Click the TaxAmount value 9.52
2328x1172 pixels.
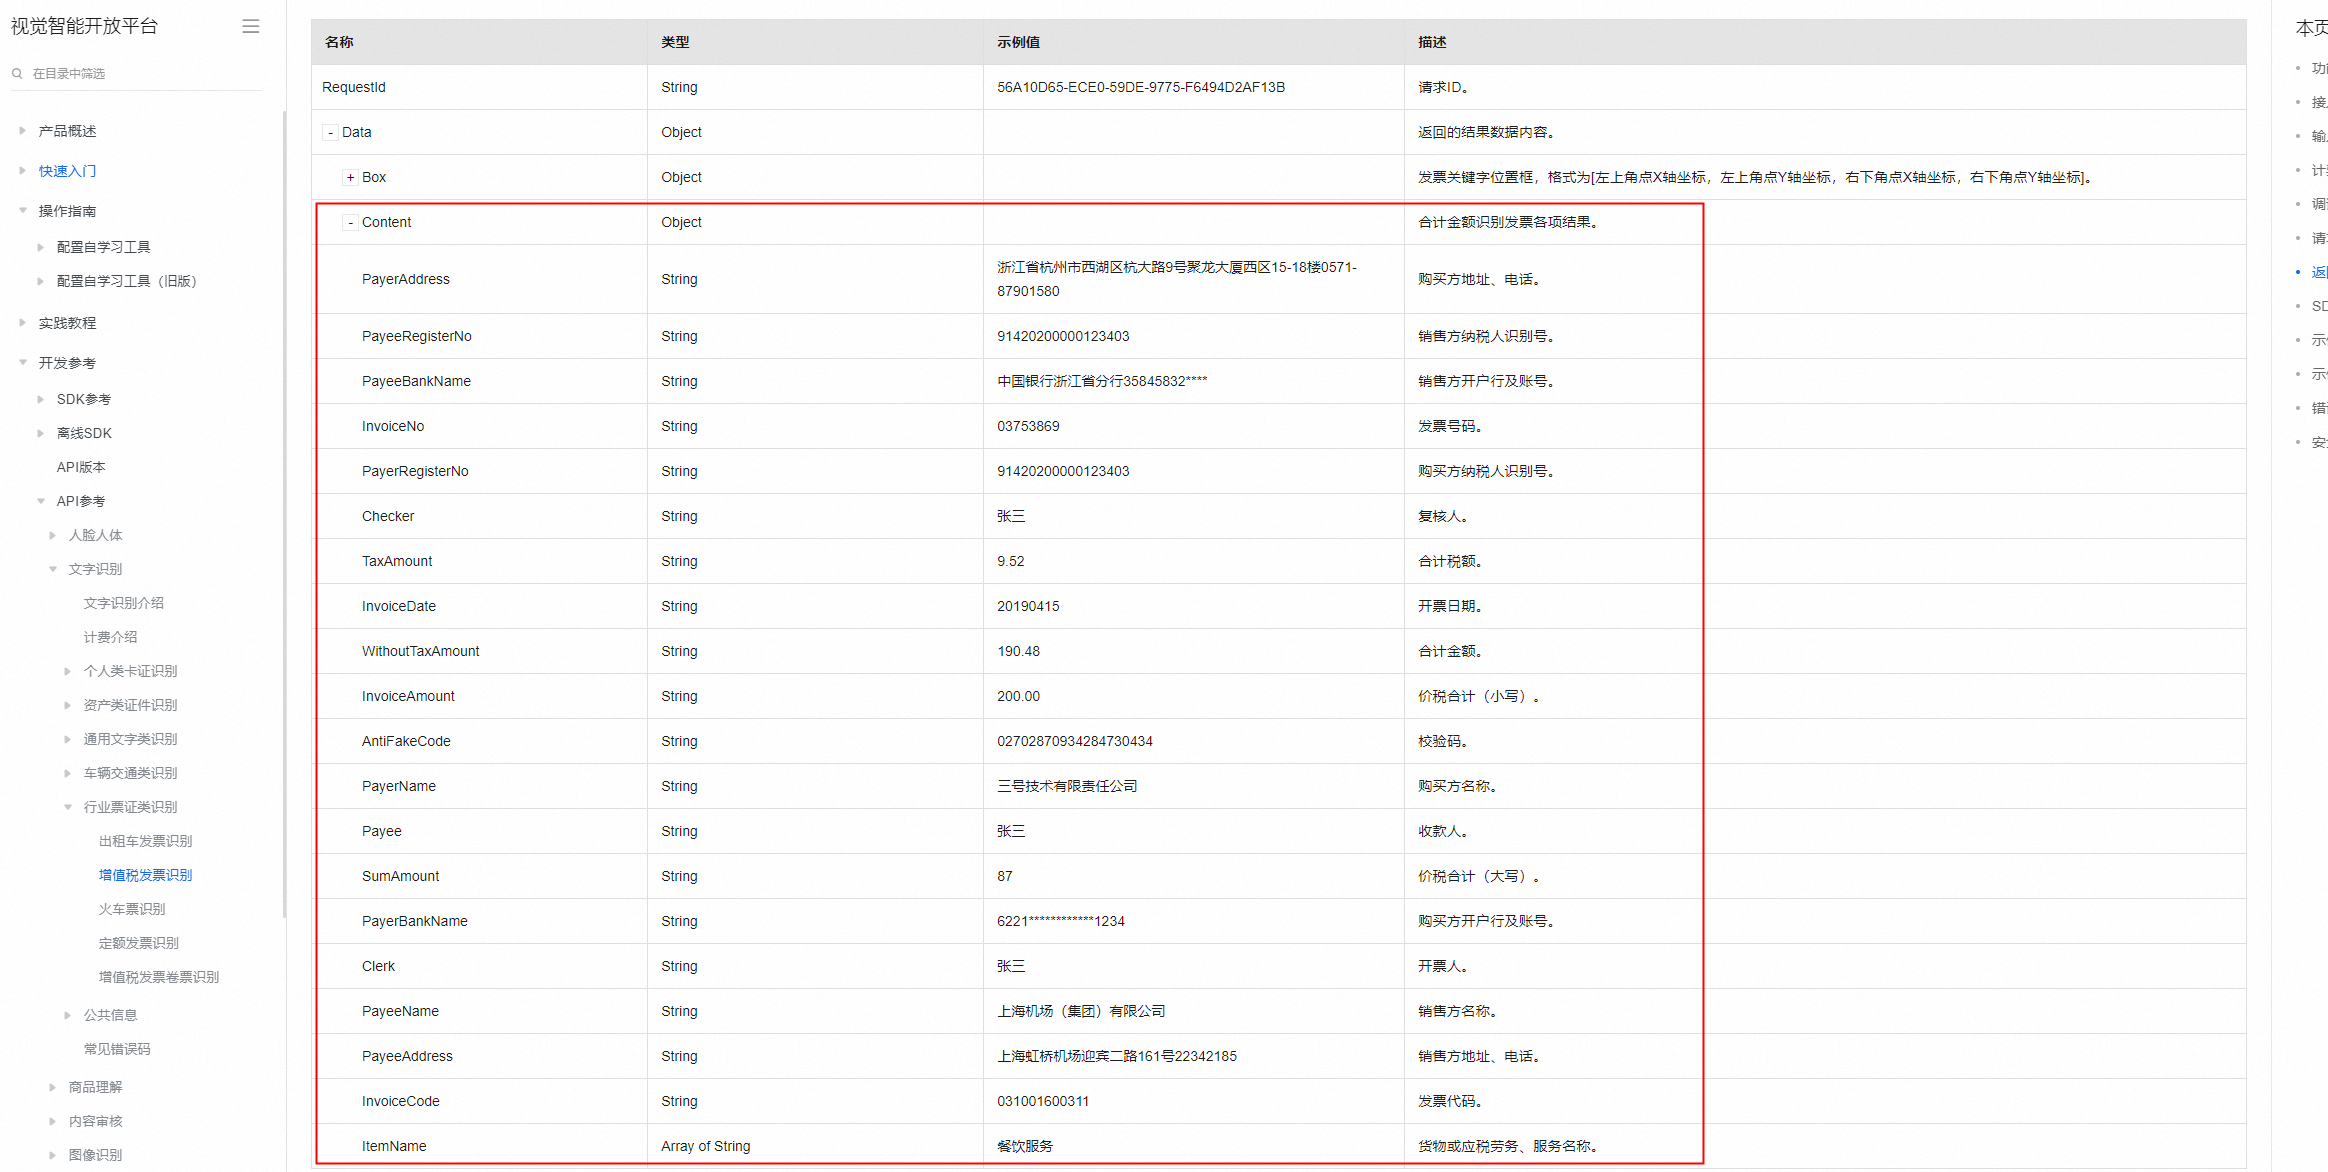coord(1011,561)
